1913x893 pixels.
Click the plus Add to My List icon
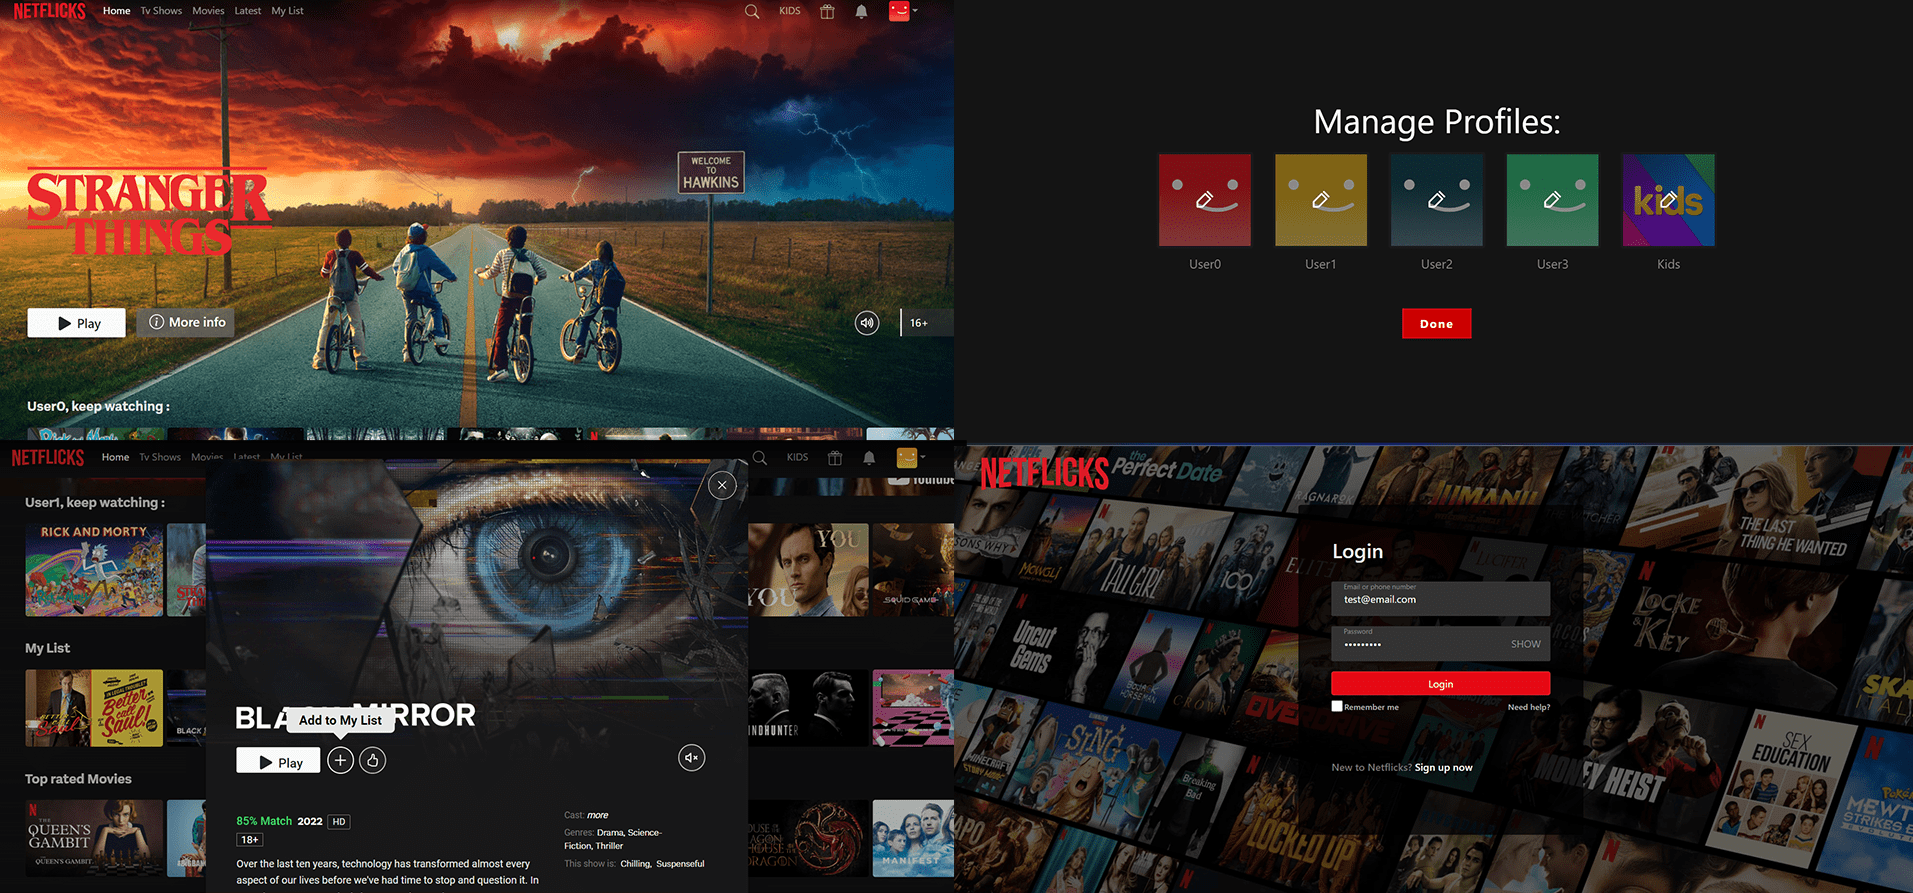click(340, 761)
